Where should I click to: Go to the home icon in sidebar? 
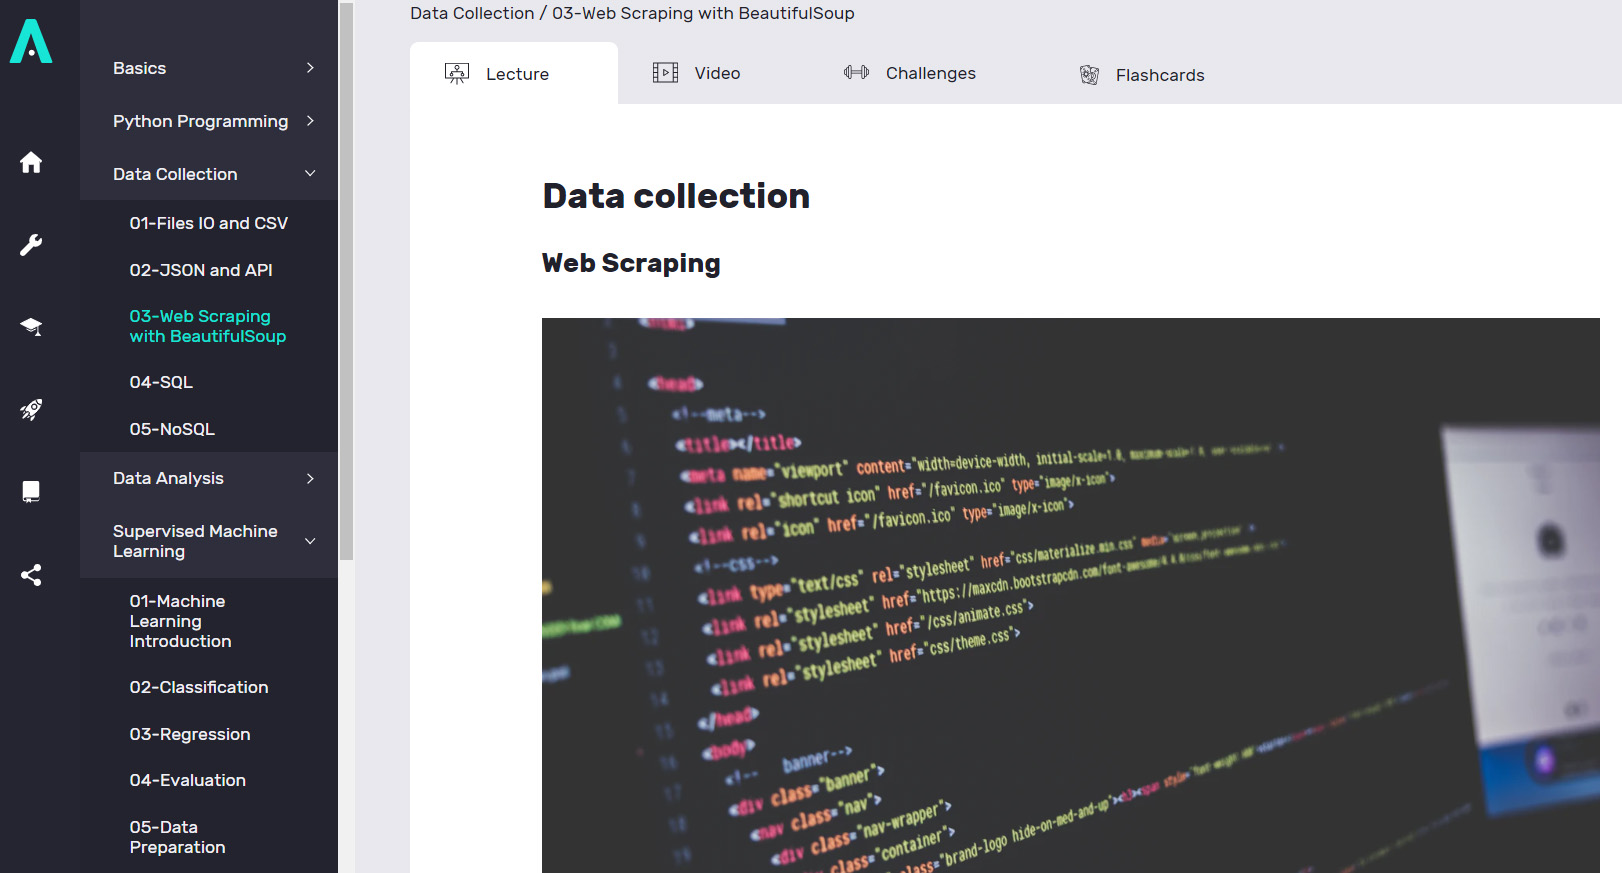[31, 162]
